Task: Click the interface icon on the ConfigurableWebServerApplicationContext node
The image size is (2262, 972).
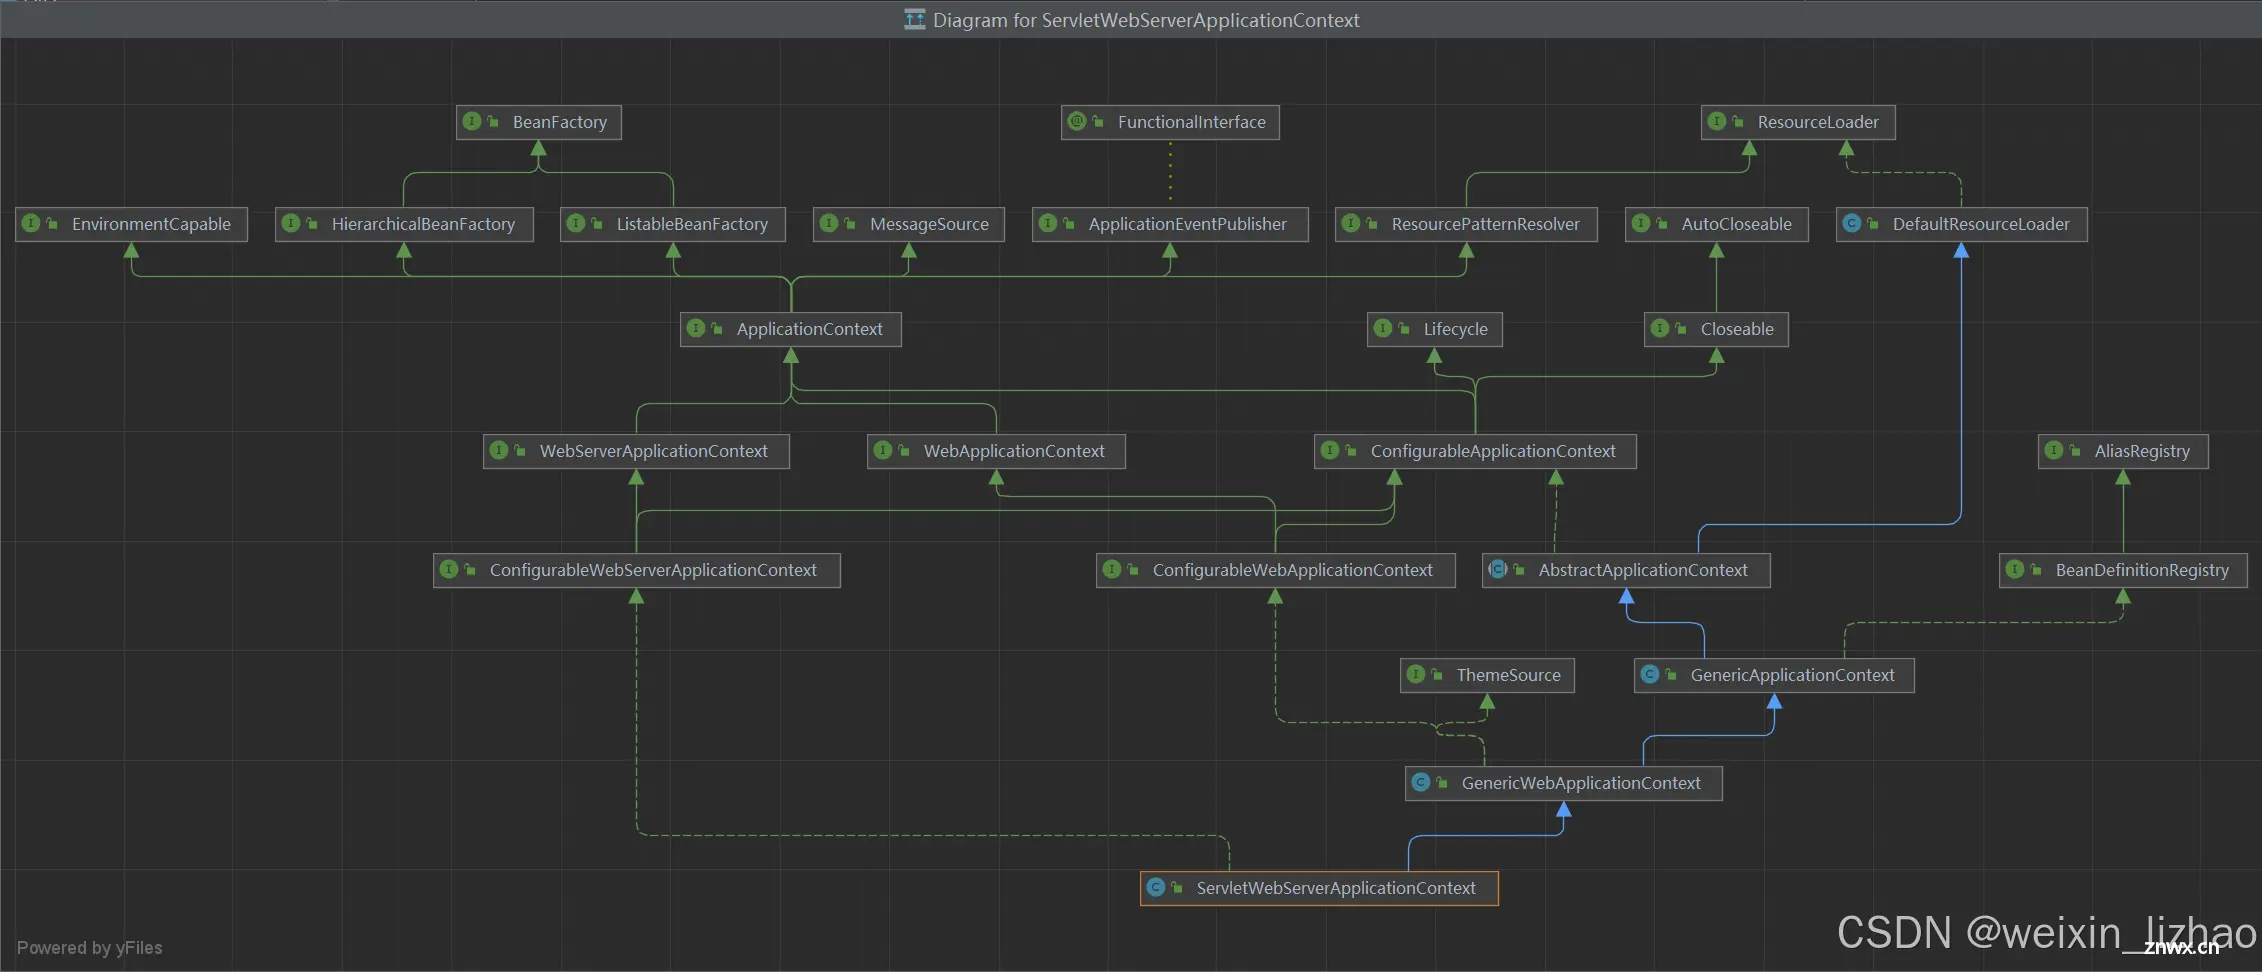Action: click(x=449, y=569)
